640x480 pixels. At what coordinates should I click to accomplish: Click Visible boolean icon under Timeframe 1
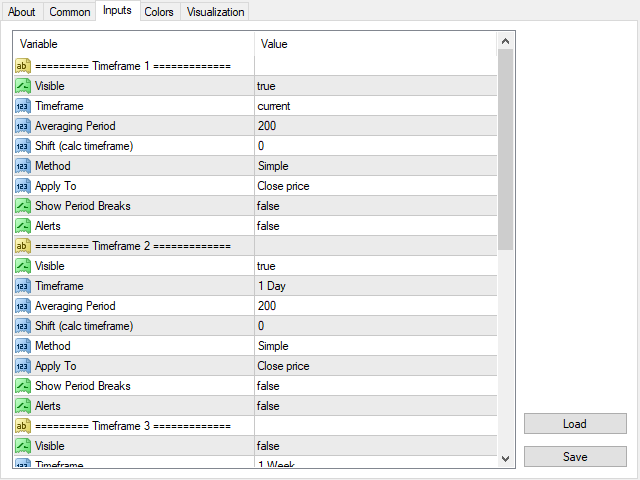click(x=23, y=86)
